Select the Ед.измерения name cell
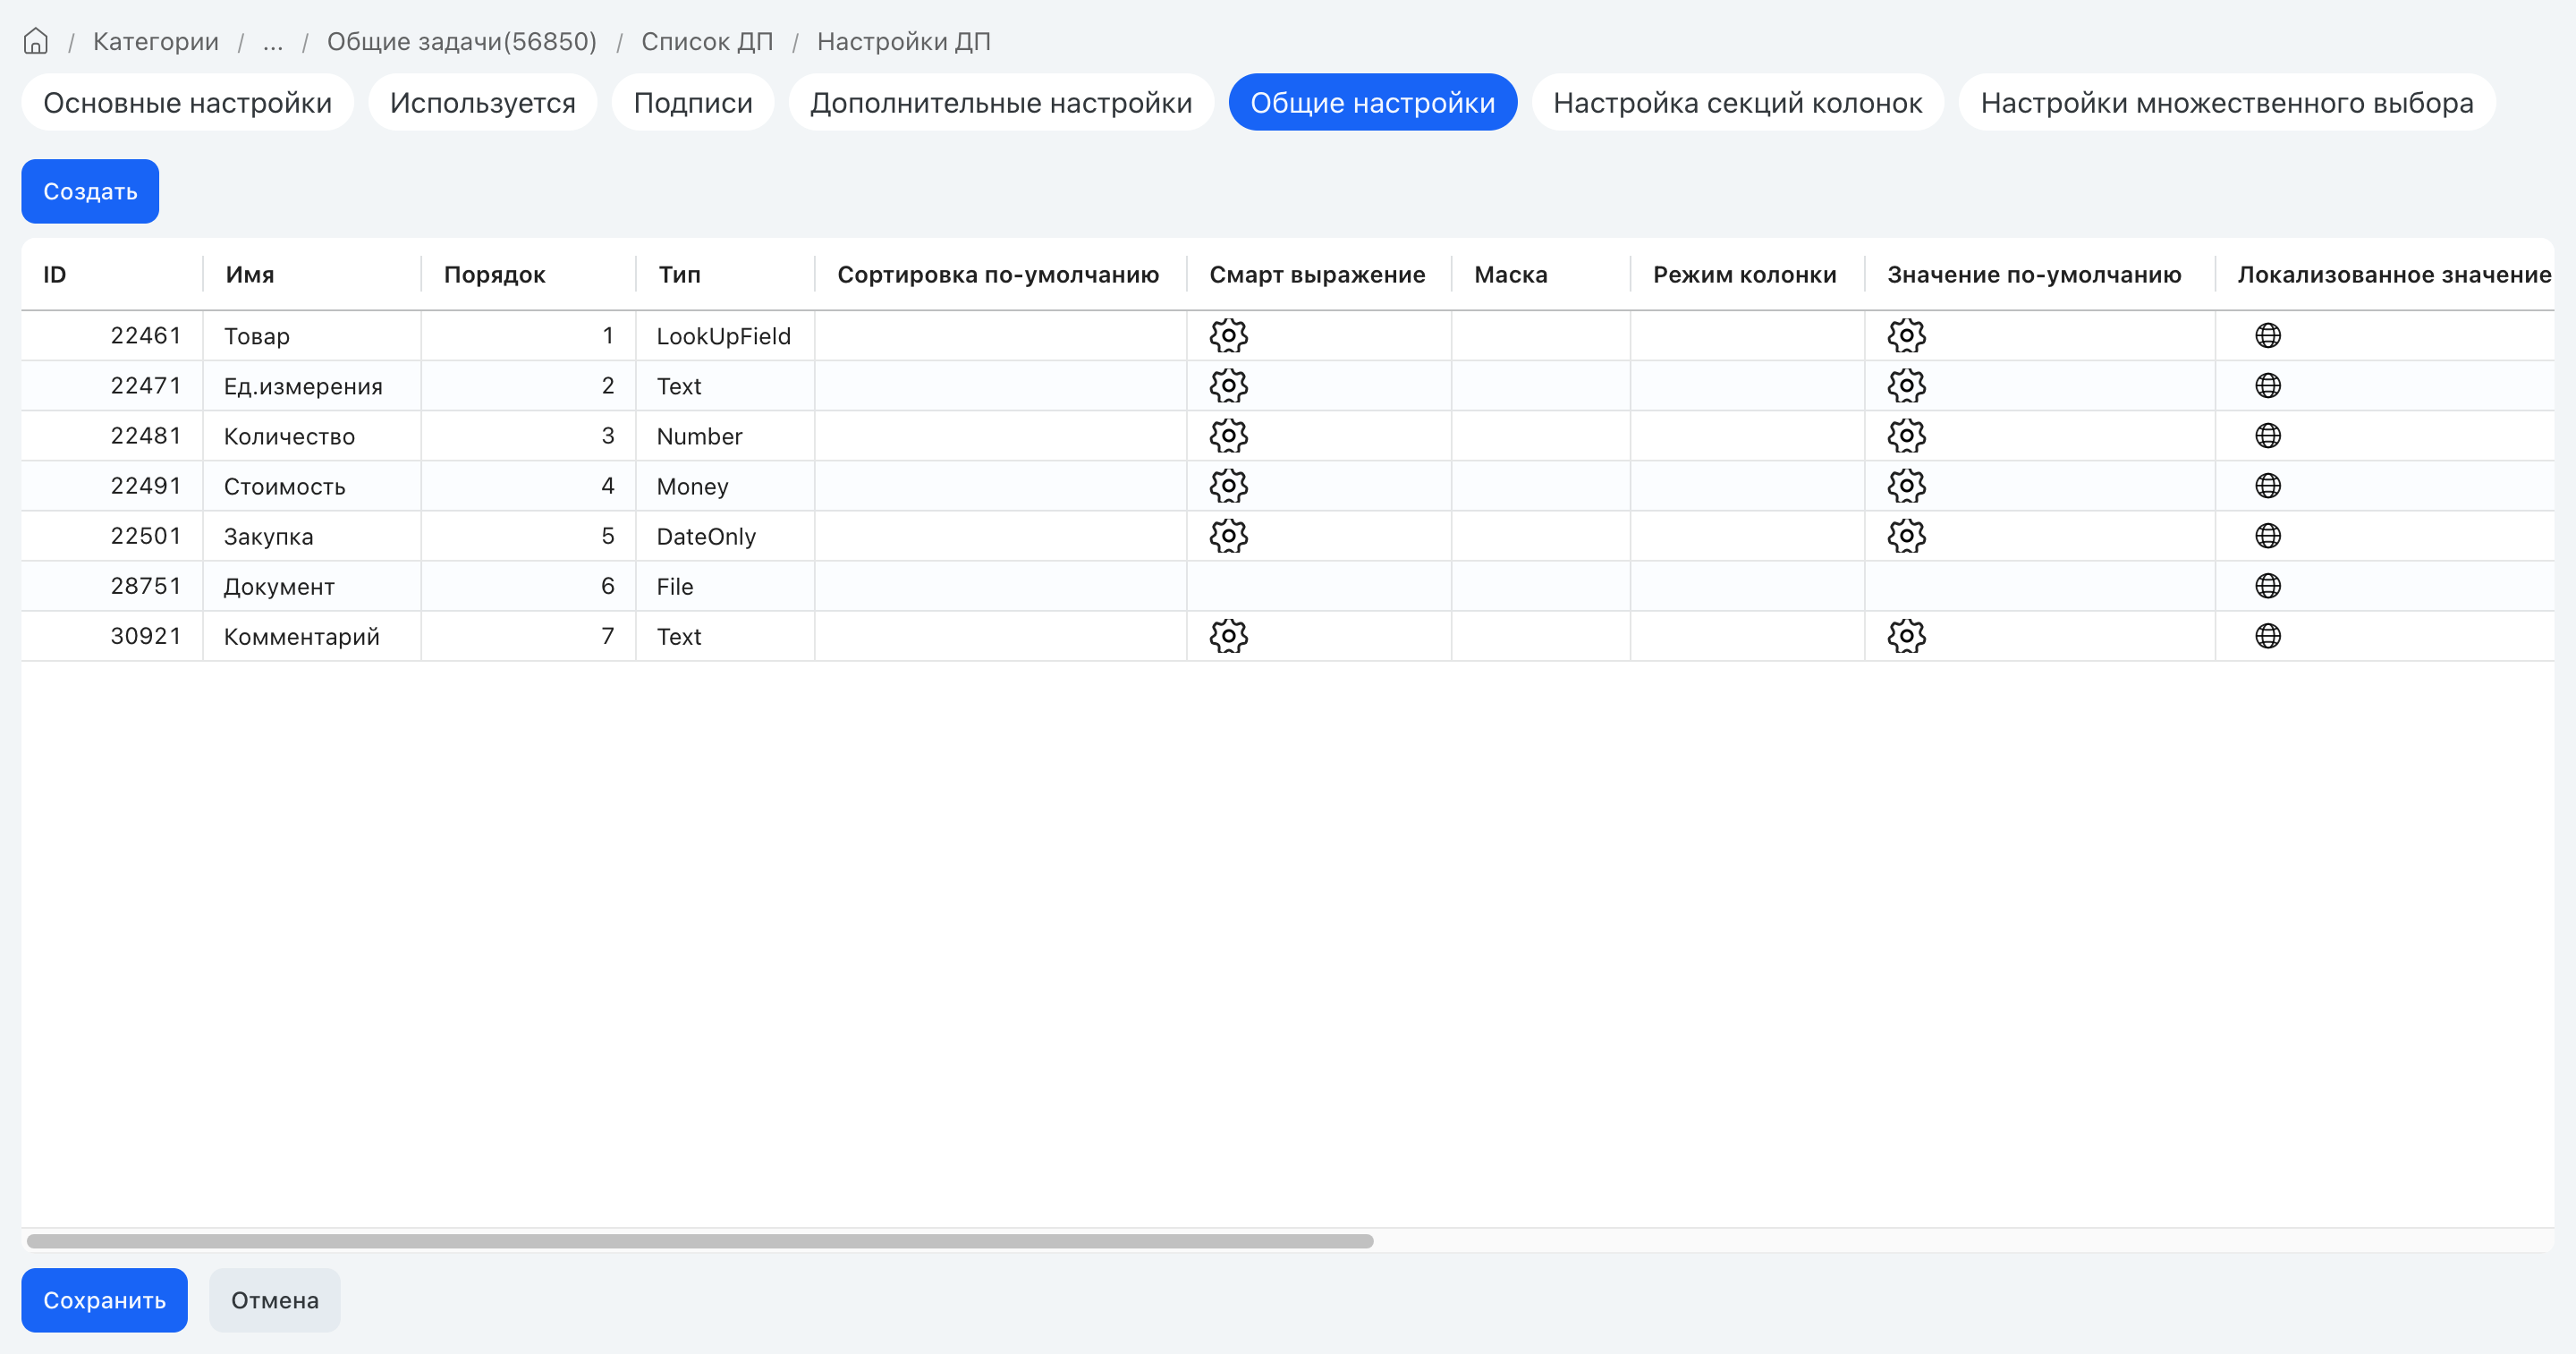 [x=312, y=385]
